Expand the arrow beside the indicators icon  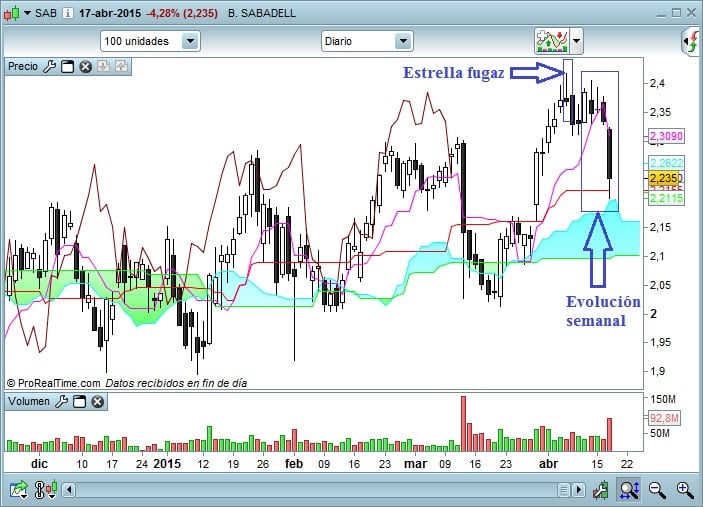coord(577,41)
